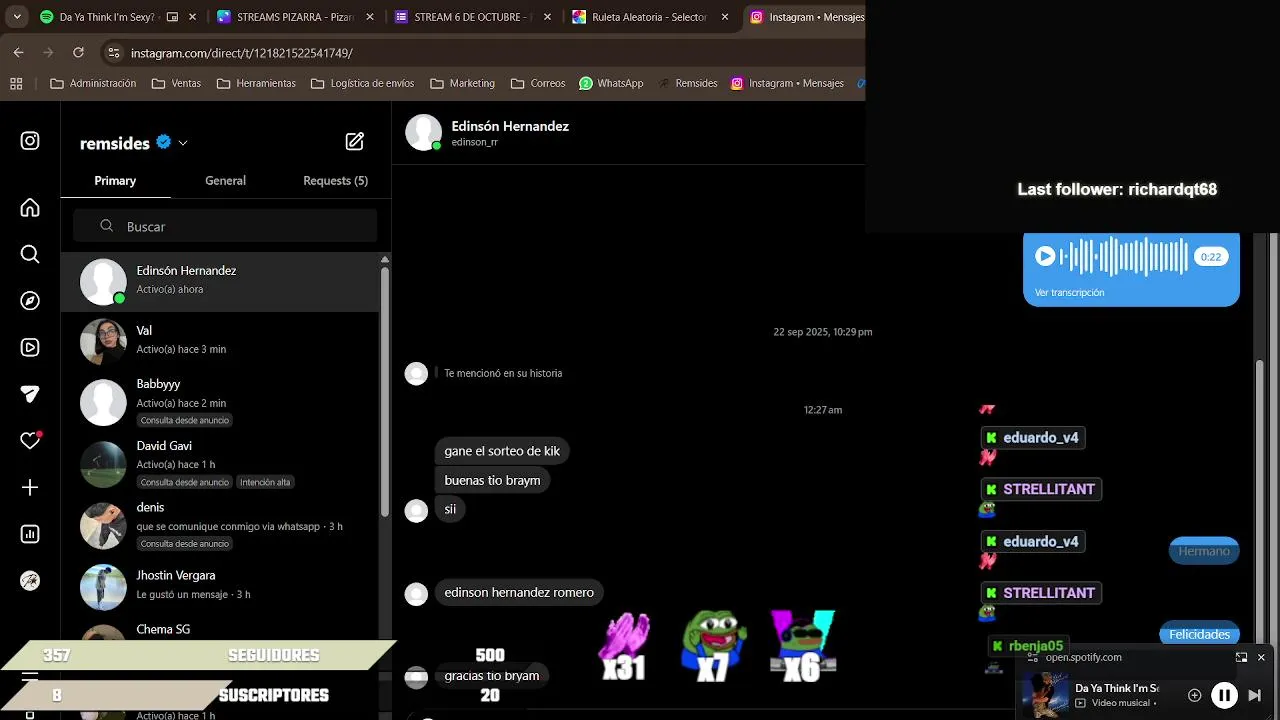Go back using browser back arrow
Viewport: 1280px width, 720px height.
point(18,53)
